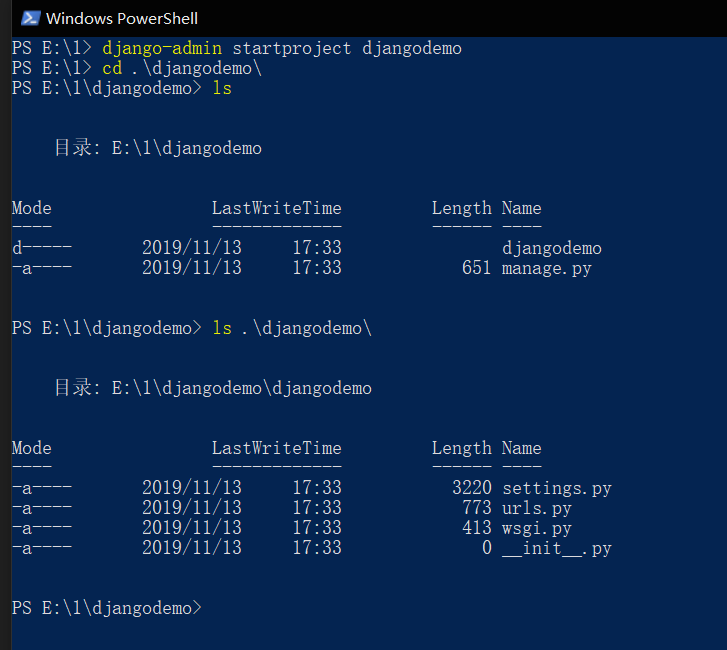727x650 pixels.
Task: Click the final empty PS E:\1\djangodemo> prompt
Action: click(x=107, y=608)
